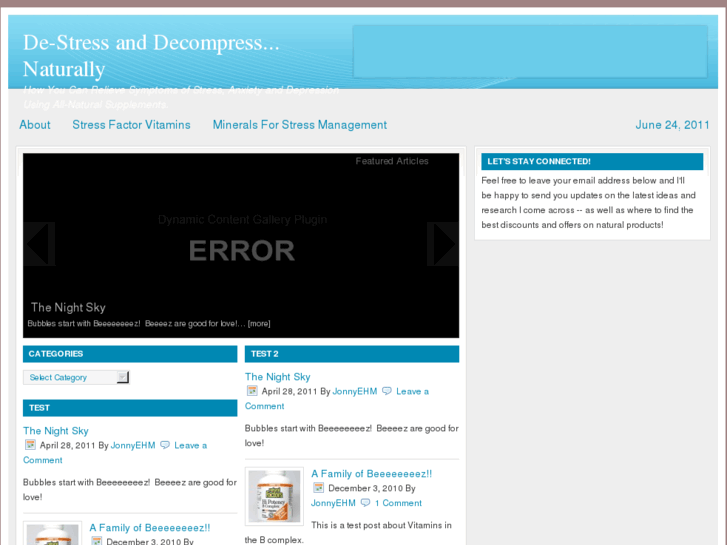
Task: Open The Night Sky post under TEST 2
Action: (277, 377)
